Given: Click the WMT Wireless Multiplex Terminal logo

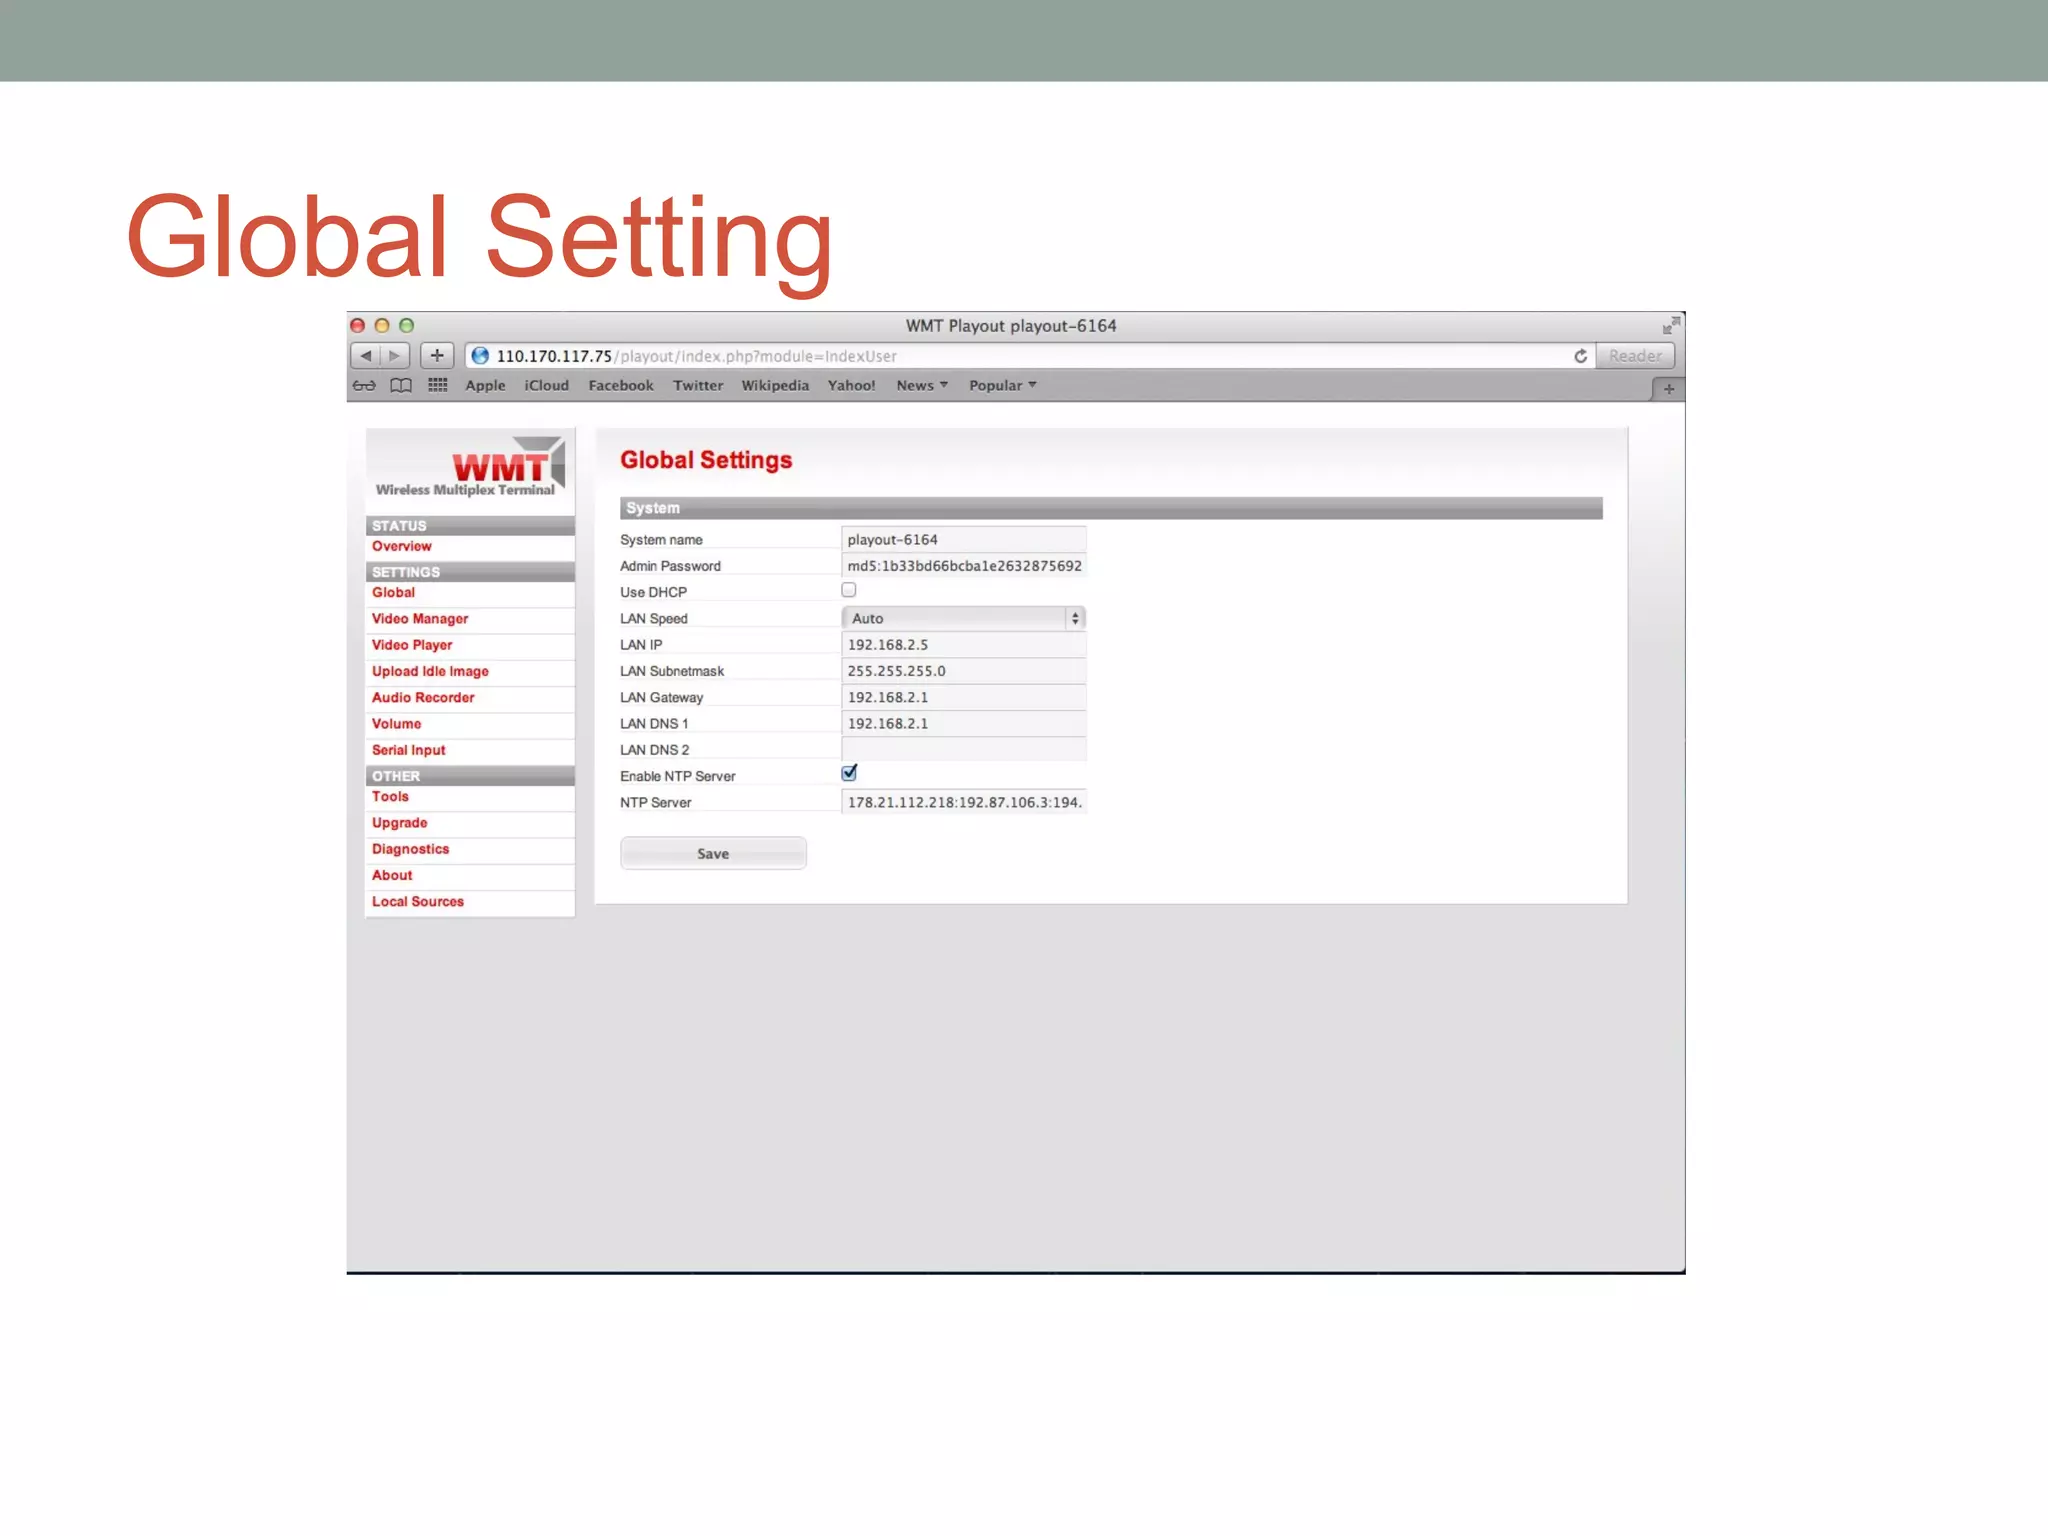Looking at the screenshot, I should [469, 467].
